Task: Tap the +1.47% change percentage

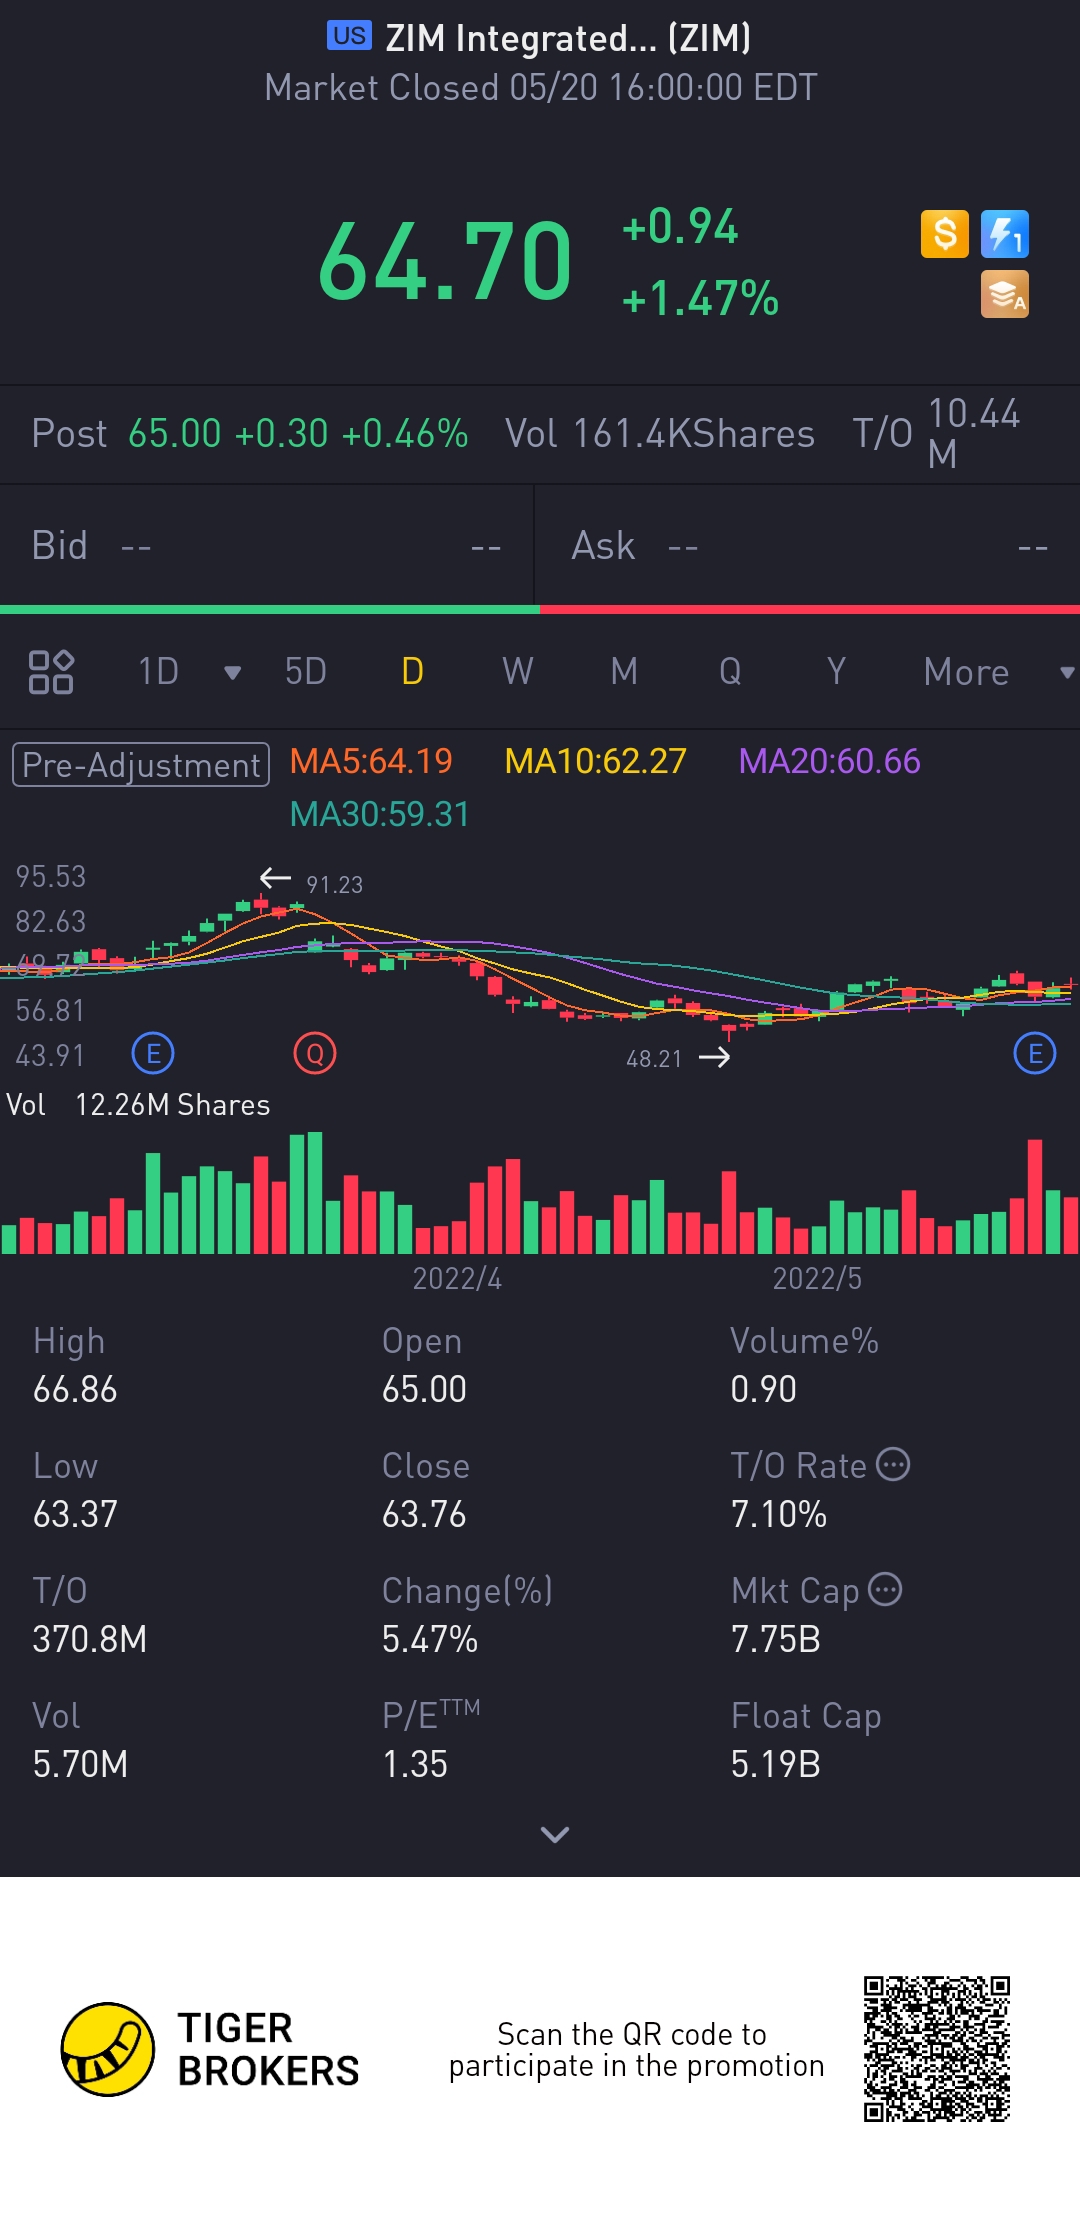Action: 700,298
